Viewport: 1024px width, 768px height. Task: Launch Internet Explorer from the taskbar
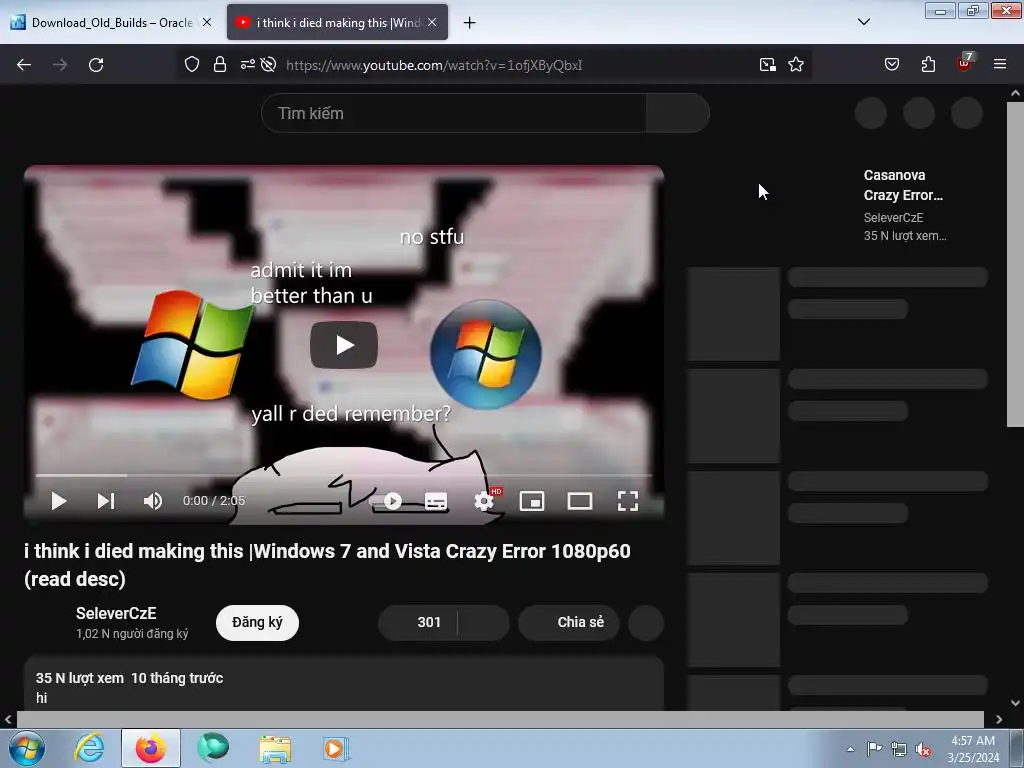[89, 748]
